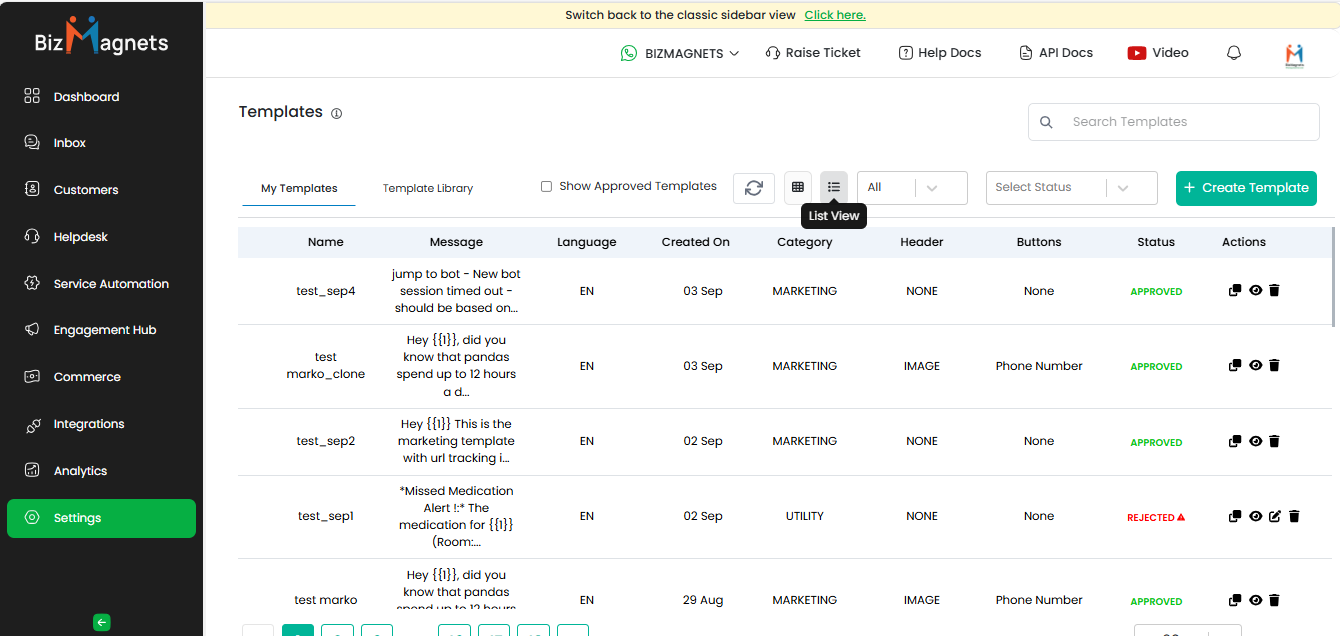This screenshot has height=636, width=1340.
Task: Open Inbox from the sidebar
Action: click(69, 143)
